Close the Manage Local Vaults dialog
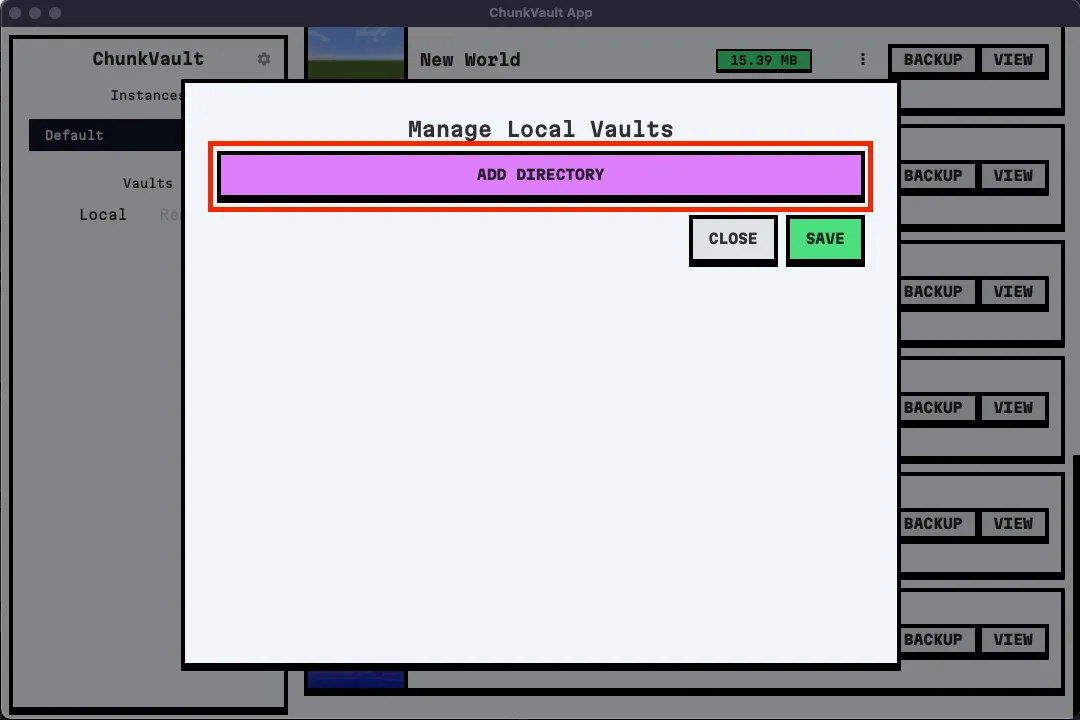The width and height of the screenshot is (1080, 720). coord(733,239)
